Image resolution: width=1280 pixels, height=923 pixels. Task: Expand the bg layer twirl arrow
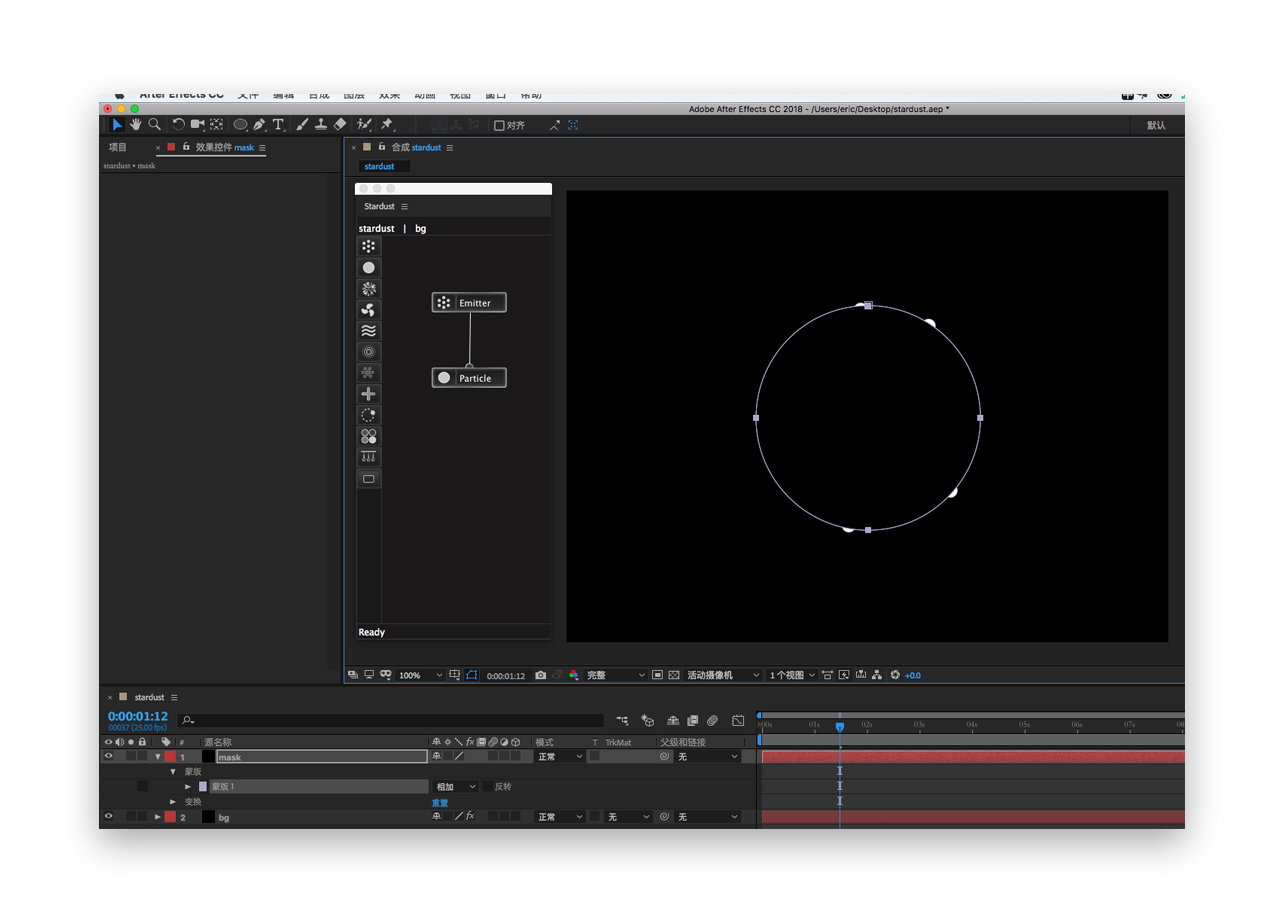[x=158, y=817]
